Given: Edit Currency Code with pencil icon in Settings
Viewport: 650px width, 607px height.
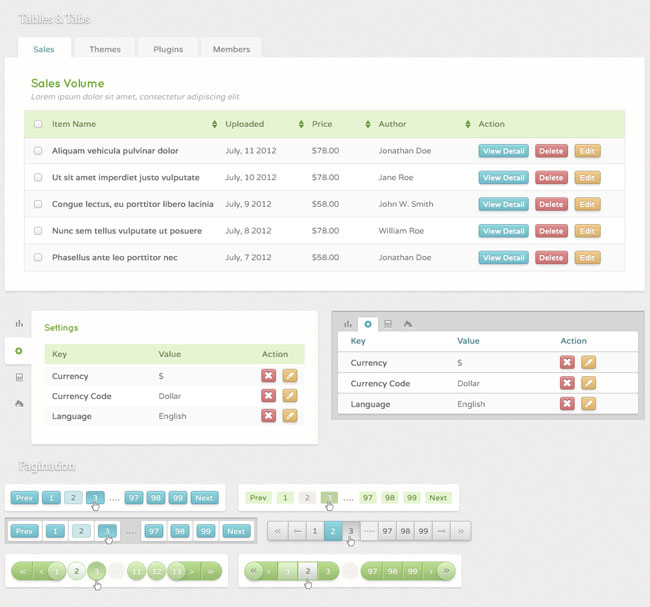Looking at the screenshot, I should coord(290,396).
